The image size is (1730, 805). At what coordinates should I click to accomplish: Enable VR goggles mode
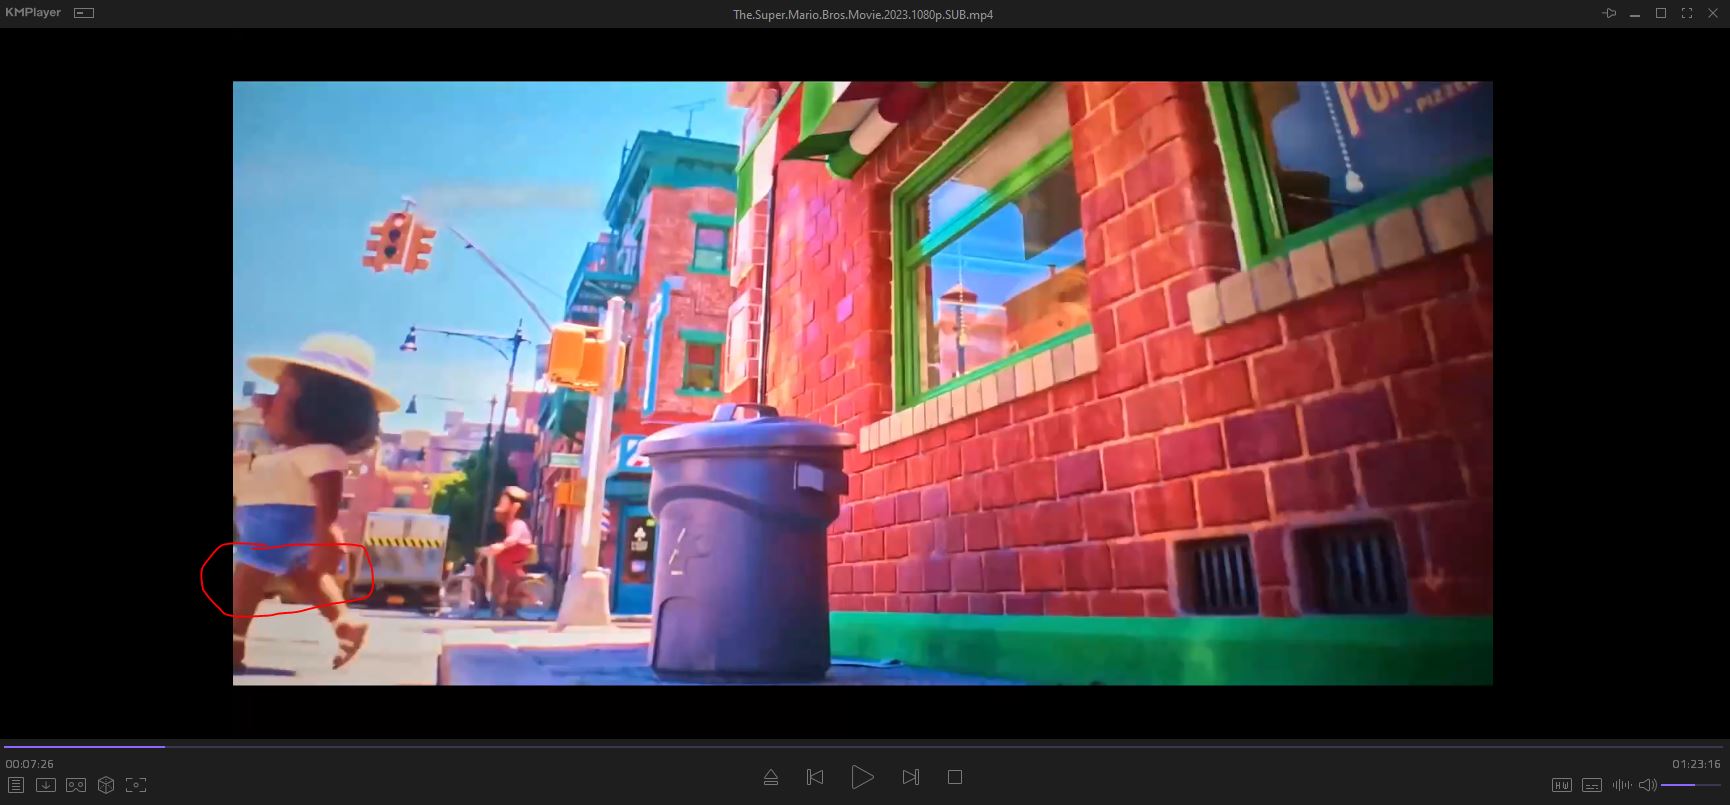76,785
